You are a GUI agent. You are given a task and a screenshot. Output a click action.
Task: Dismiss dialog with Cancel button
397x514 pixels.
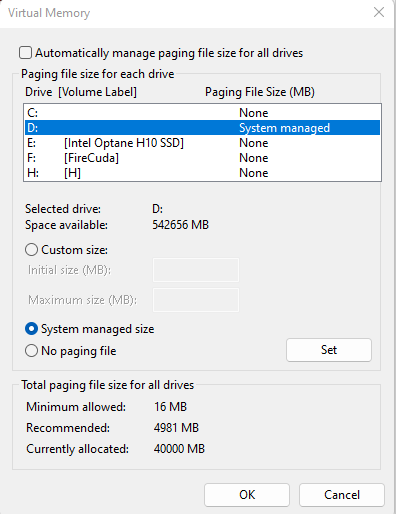point(342,495)
